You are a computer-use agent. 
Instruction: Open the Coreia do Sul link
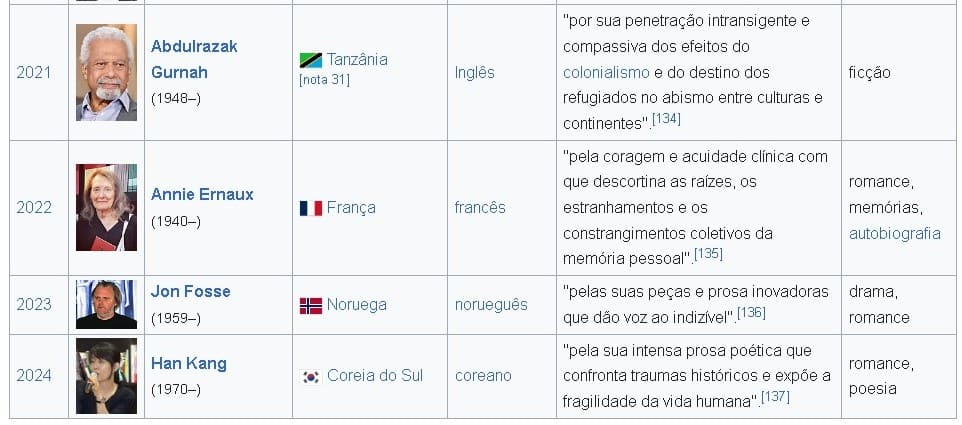coord(375,376)
